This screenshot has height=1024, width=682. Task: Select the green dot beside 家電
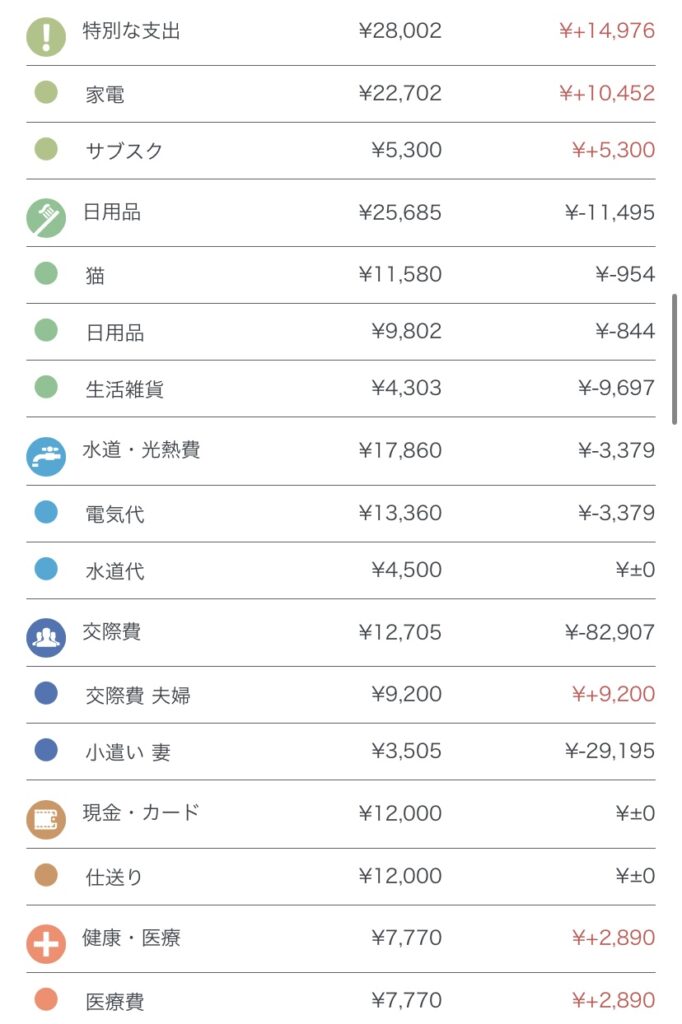coord(46,93)
